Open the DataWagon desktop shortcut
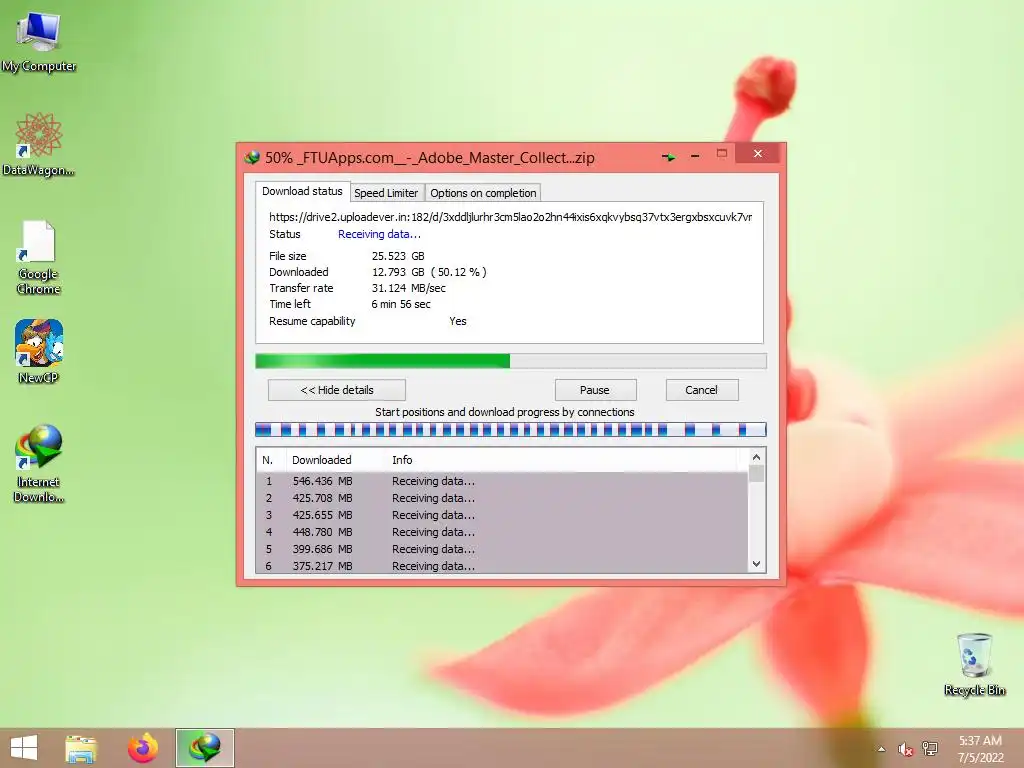The width and height of the screenshot is (1024, 768). pyautogui.click(x=39, y=144)
